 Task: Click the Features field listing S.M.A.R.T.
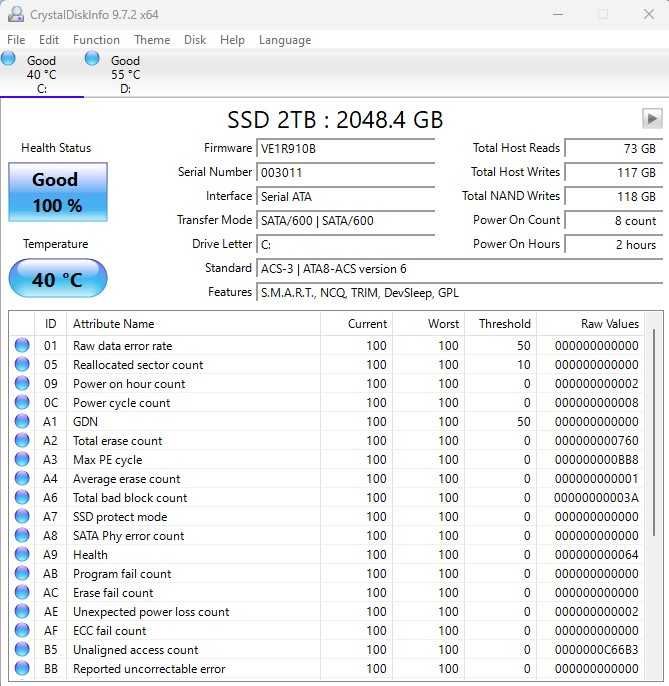point(459,293)
